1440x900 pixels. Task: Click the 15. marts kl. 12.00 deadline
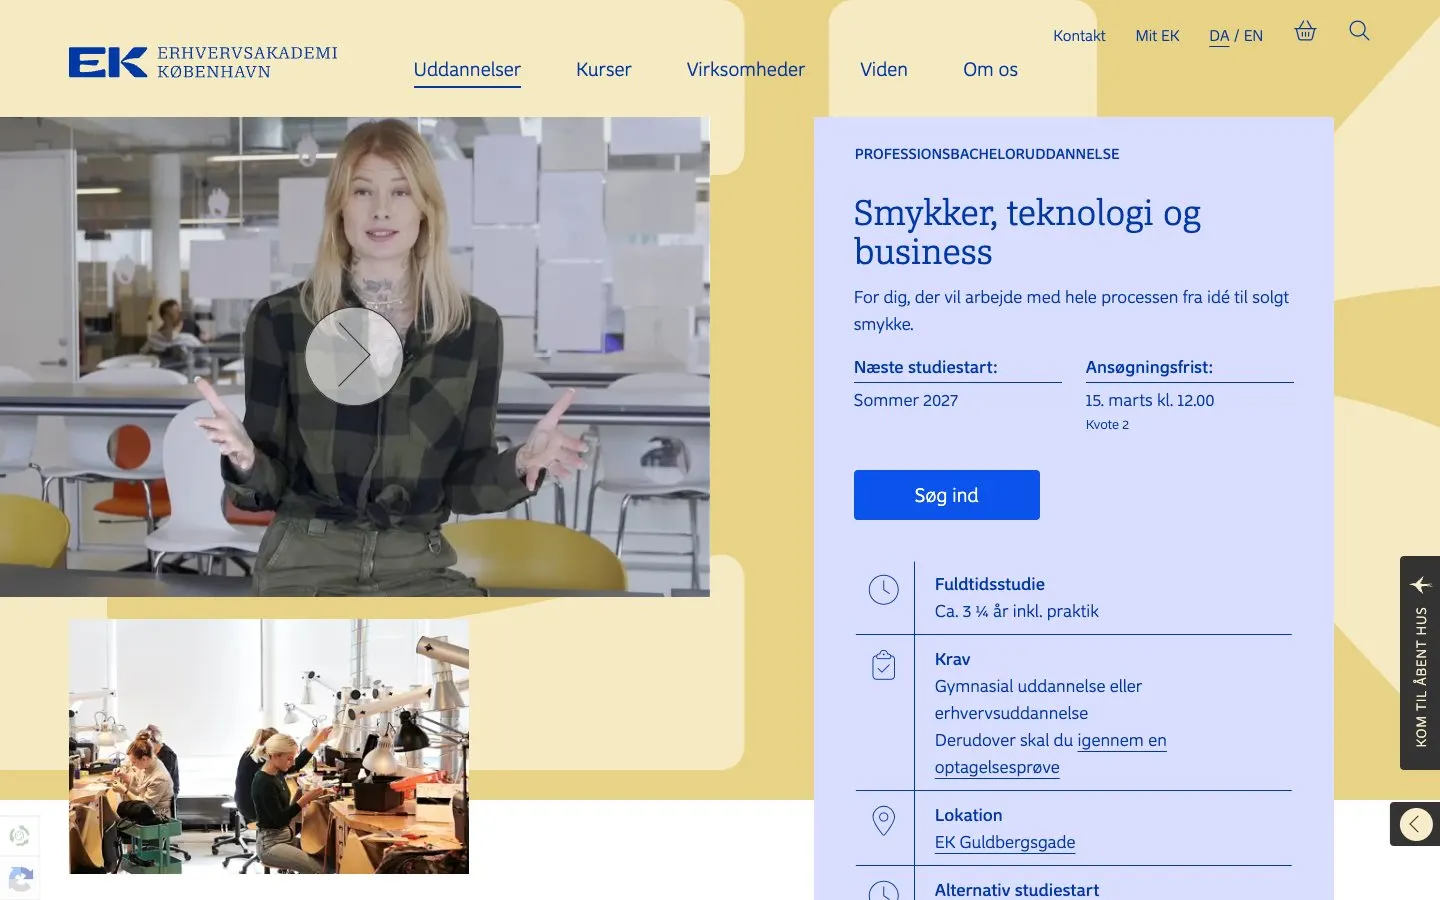pyautogui.click(x=1150, y=400)
